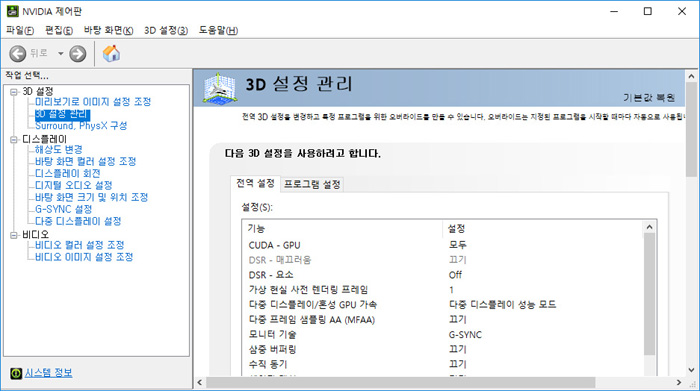Screen dimensions: 700x391
Task: Click the 기능 column header
Action: click(343, 229)
